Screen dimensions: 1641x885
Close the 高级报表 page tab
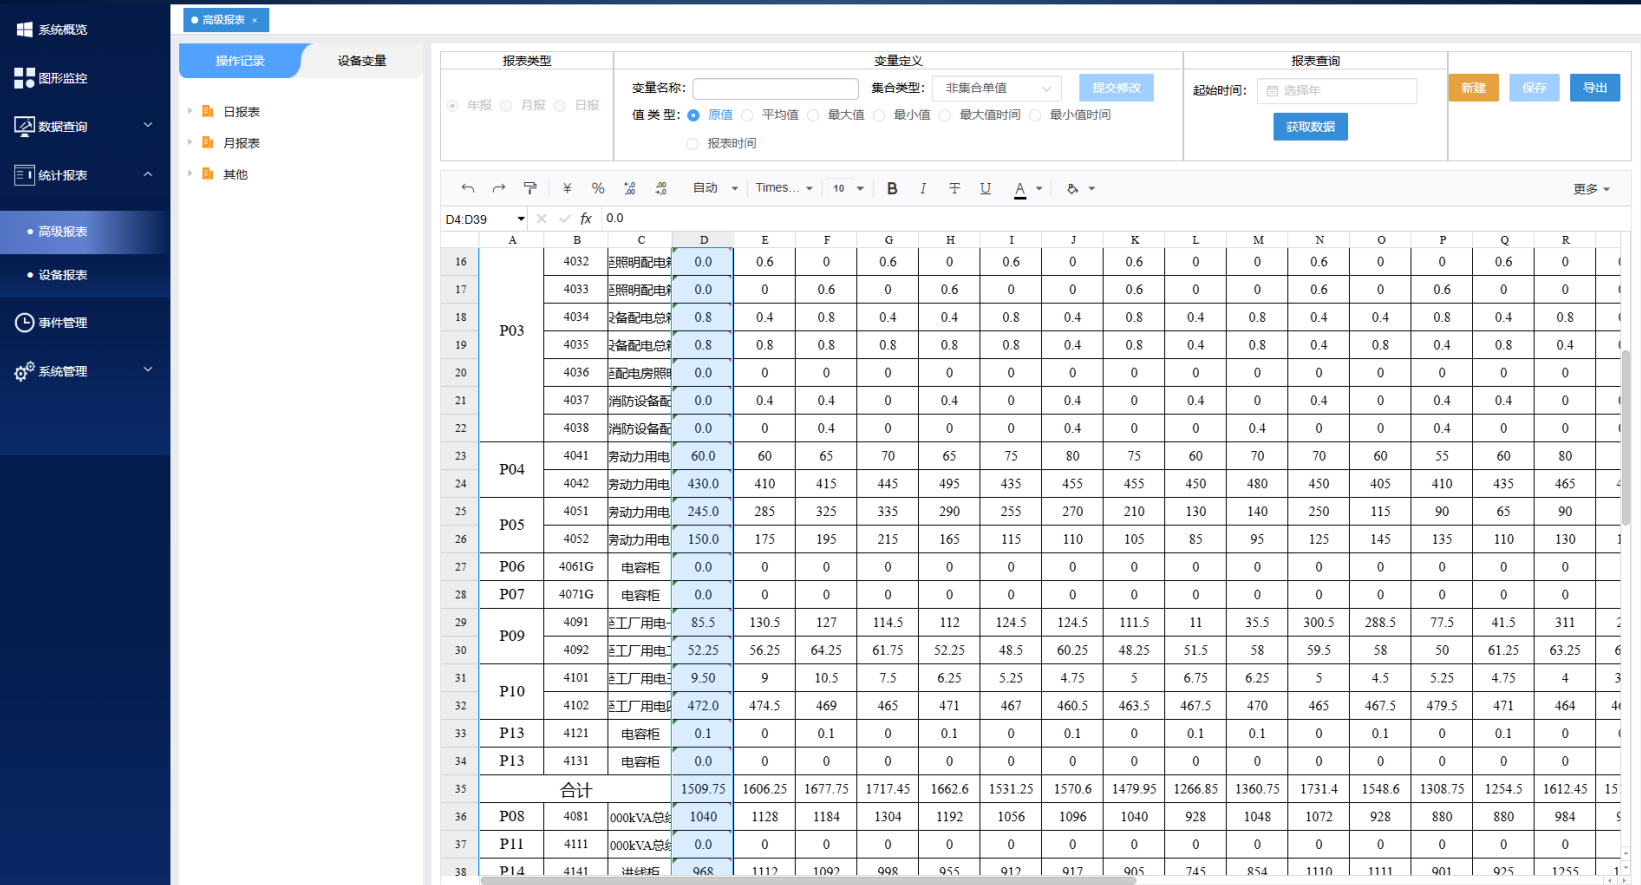[x=255, y=20]
